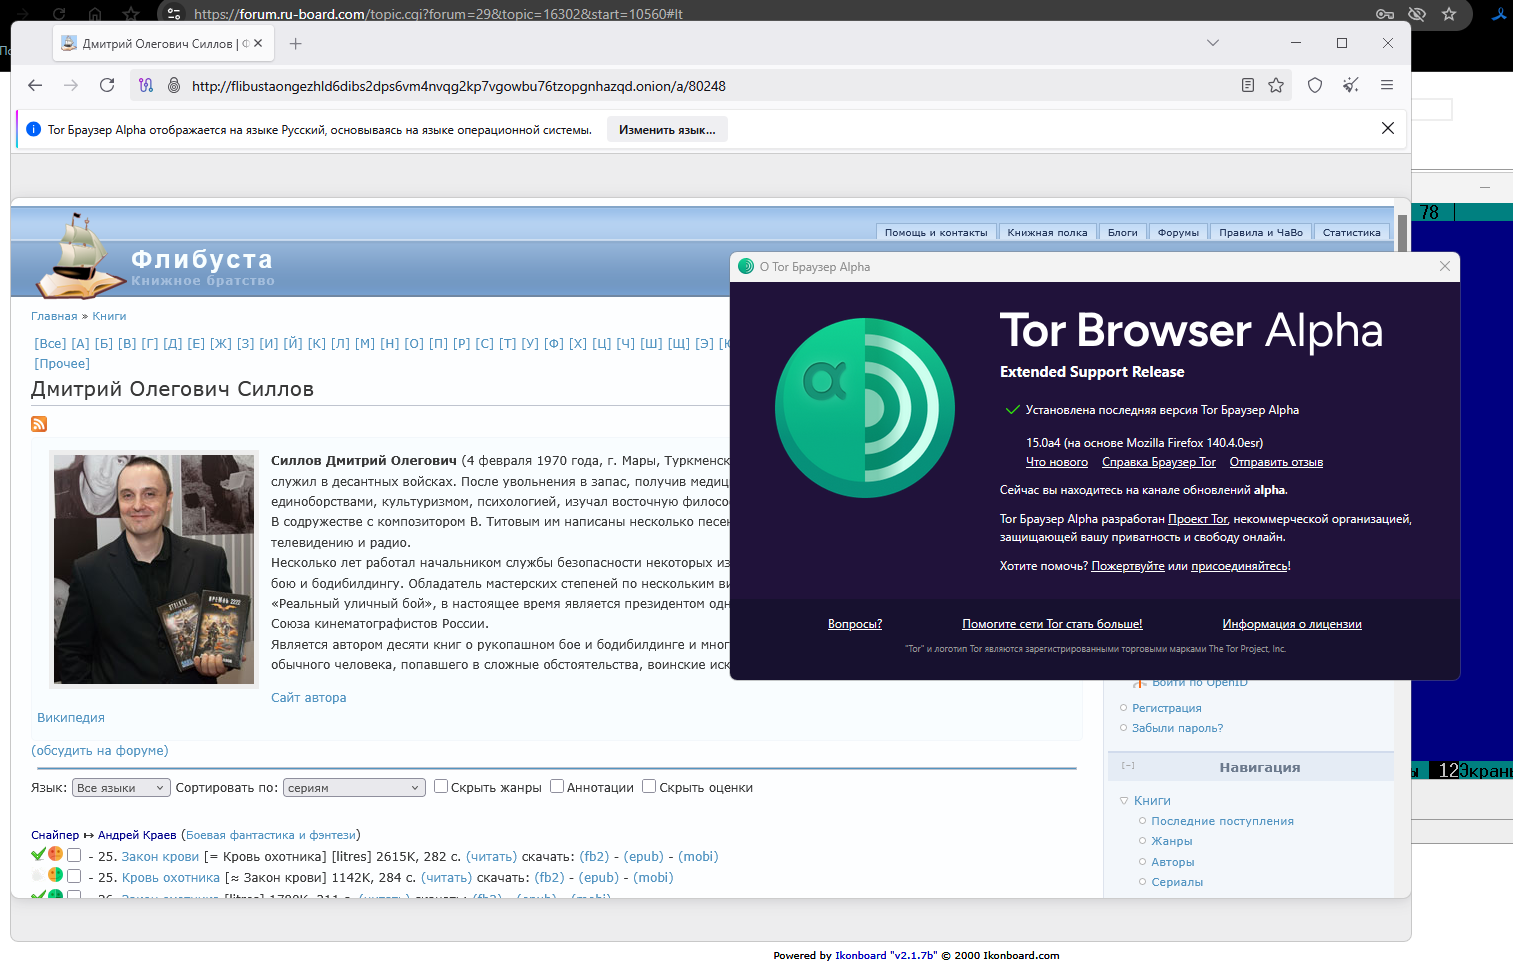Click the New Identity broom icon
Viewport: 1513px width, 963px height.
[x=1351, y=86]
